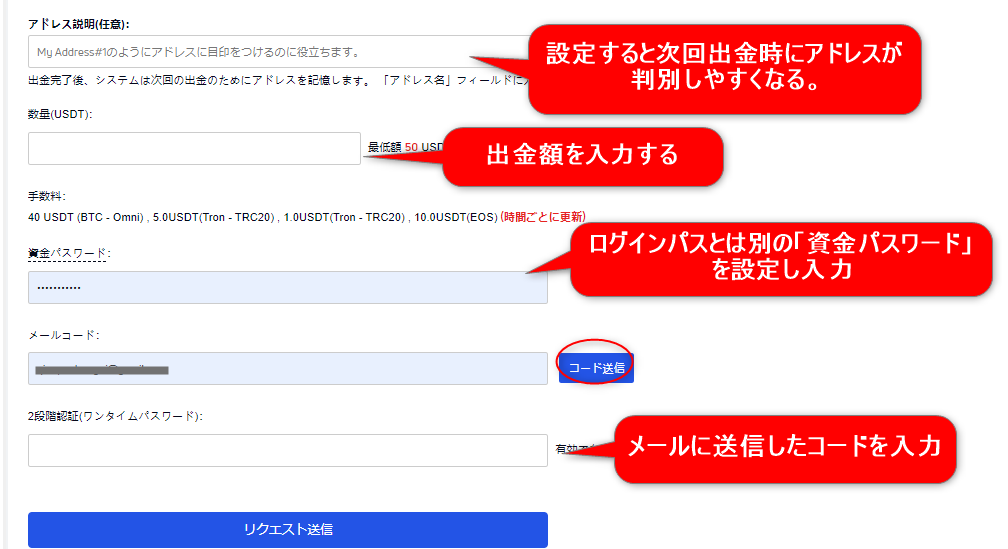Click the 2段階認証(ワンタイムパスワード) label

[115, 416]
